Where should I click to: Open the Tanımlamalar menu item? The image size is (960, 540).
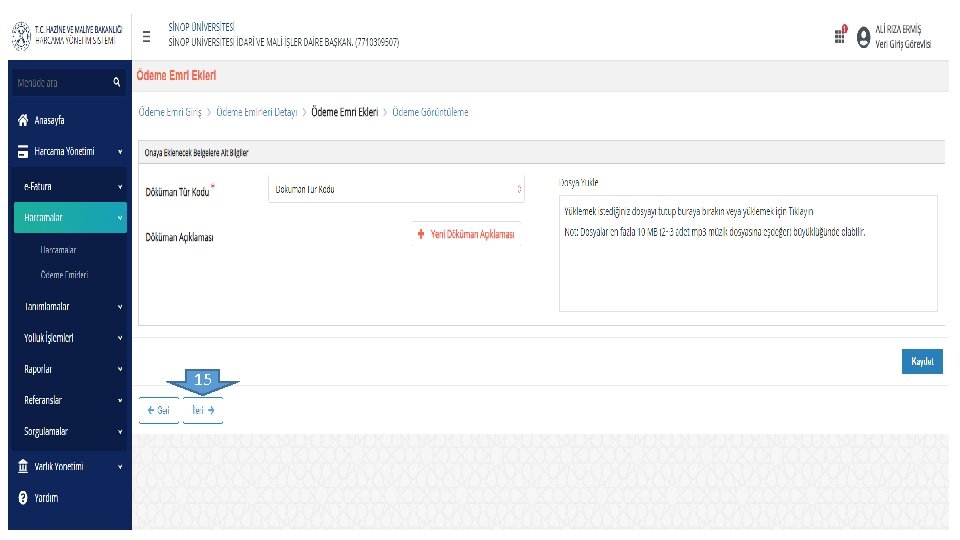pos(47,307)
